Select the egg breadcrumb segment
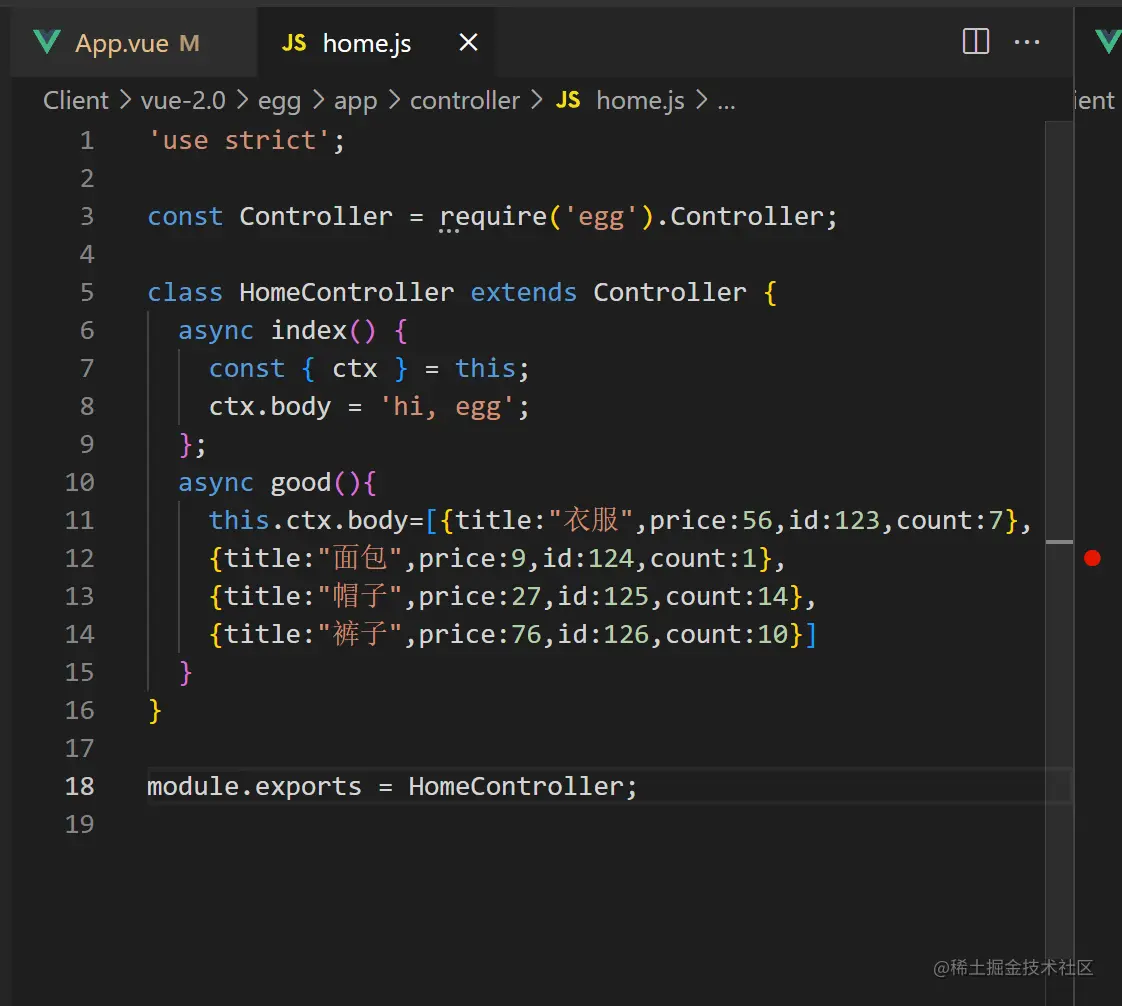The height and width of the screenshot is (1006, 1122). point(279,102)
